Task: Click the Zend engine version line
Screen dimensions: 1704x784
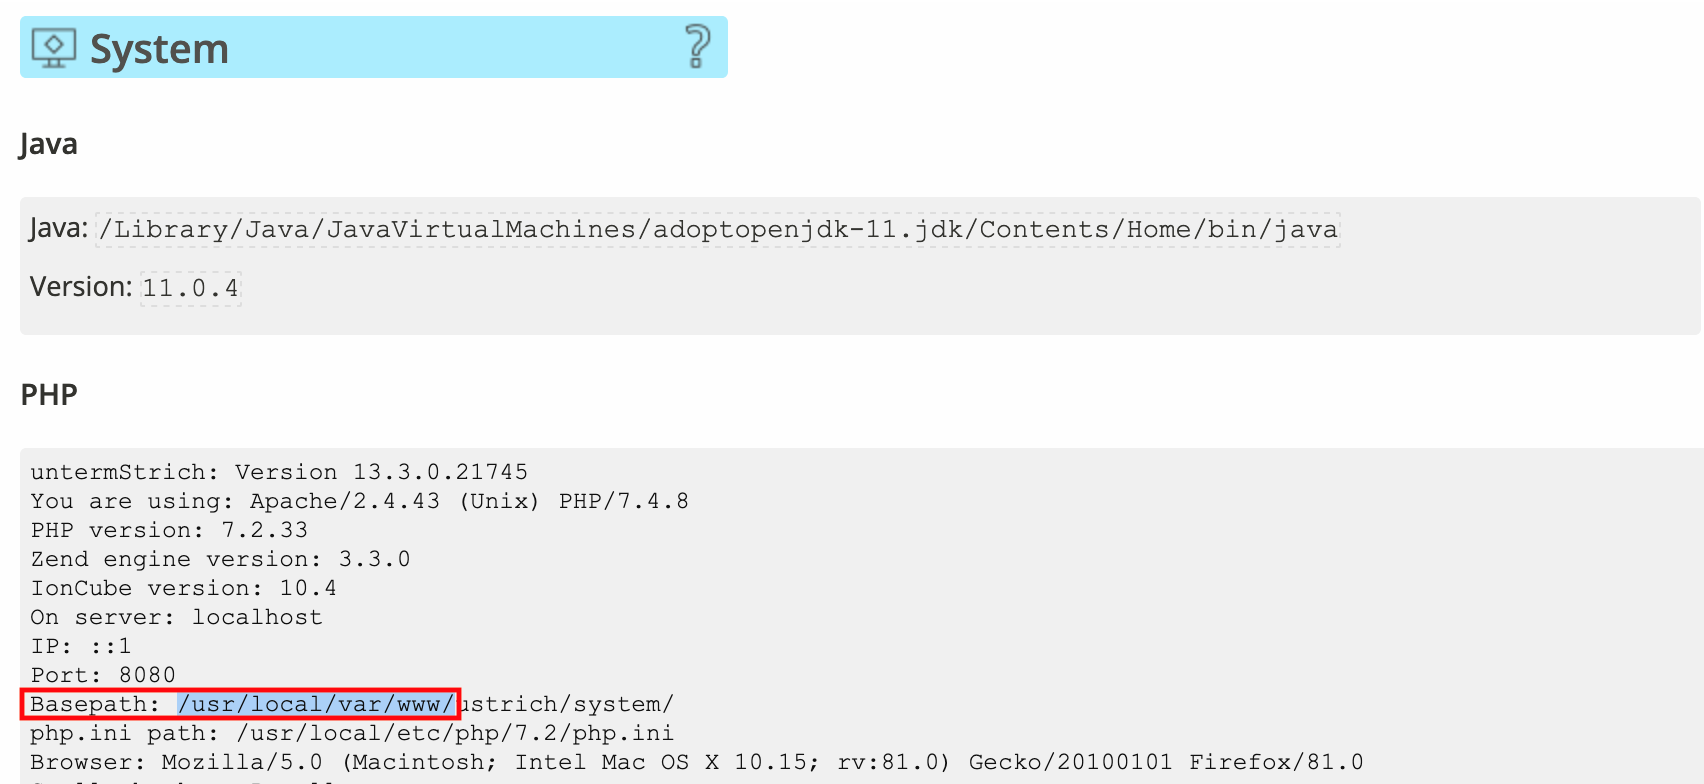Action: coord(220,559)
